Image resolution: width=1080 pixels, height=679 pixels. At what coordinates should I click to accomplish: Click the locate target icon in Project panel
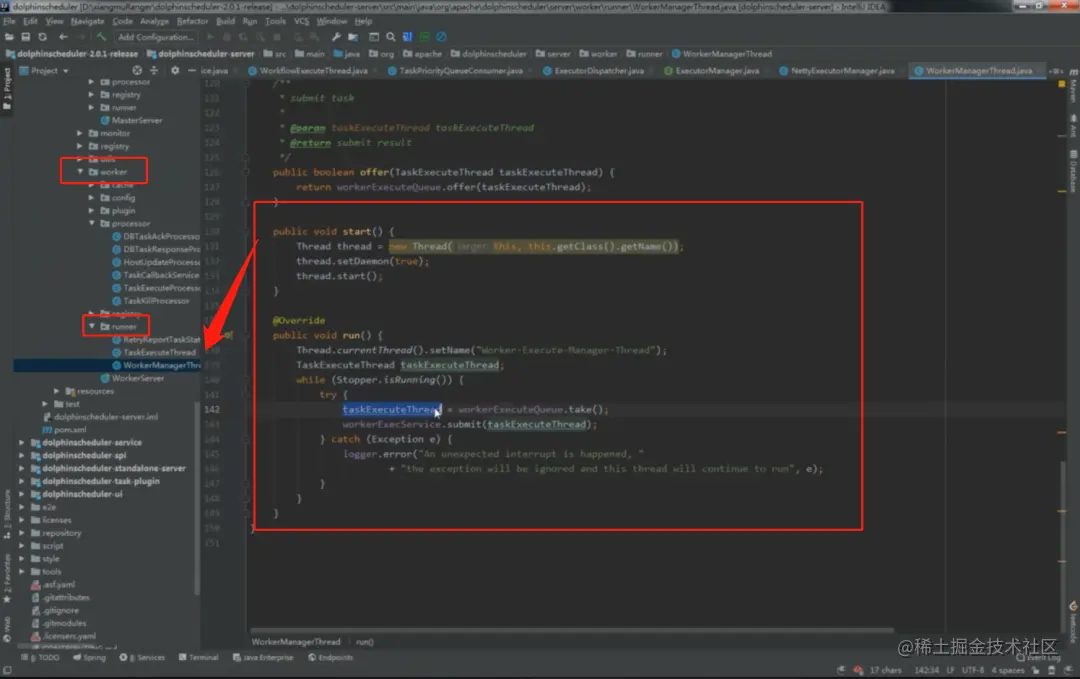[x=137, y=70]
